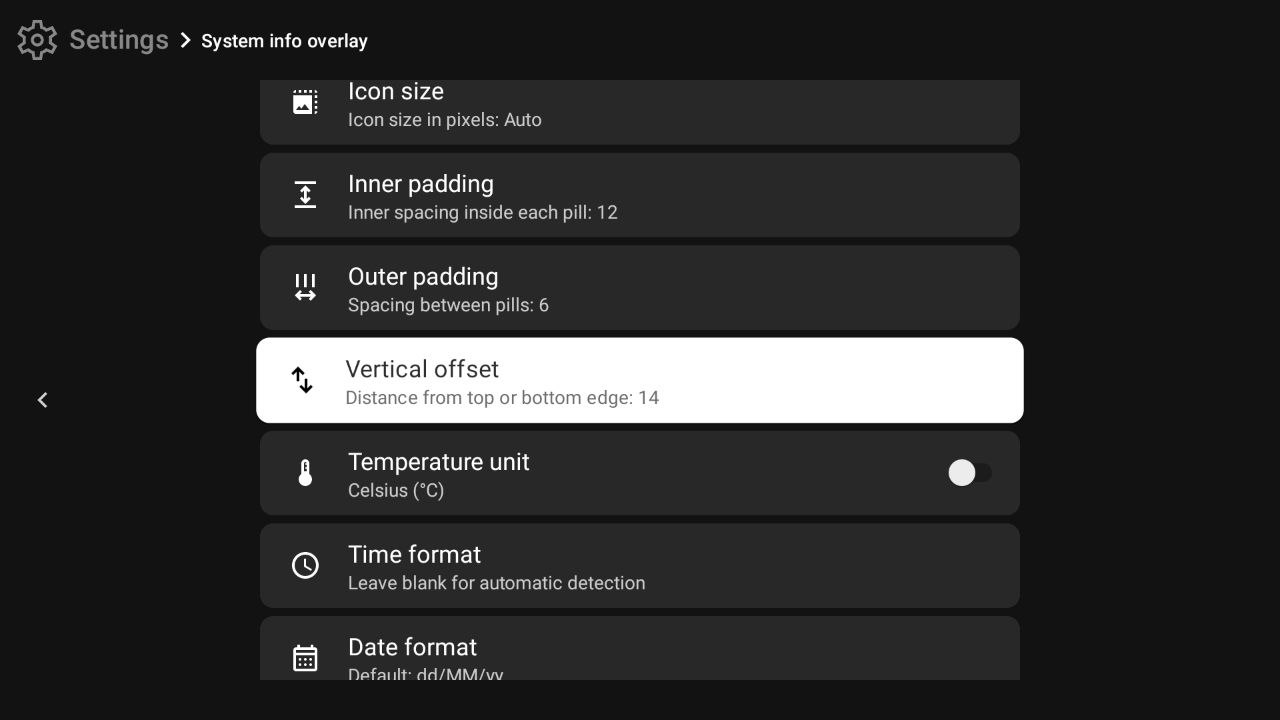The height and width of the screenshot is (720, 1280).
Task: Select System info overlay in the breadcrumb
Action: (x=284, y=40)
